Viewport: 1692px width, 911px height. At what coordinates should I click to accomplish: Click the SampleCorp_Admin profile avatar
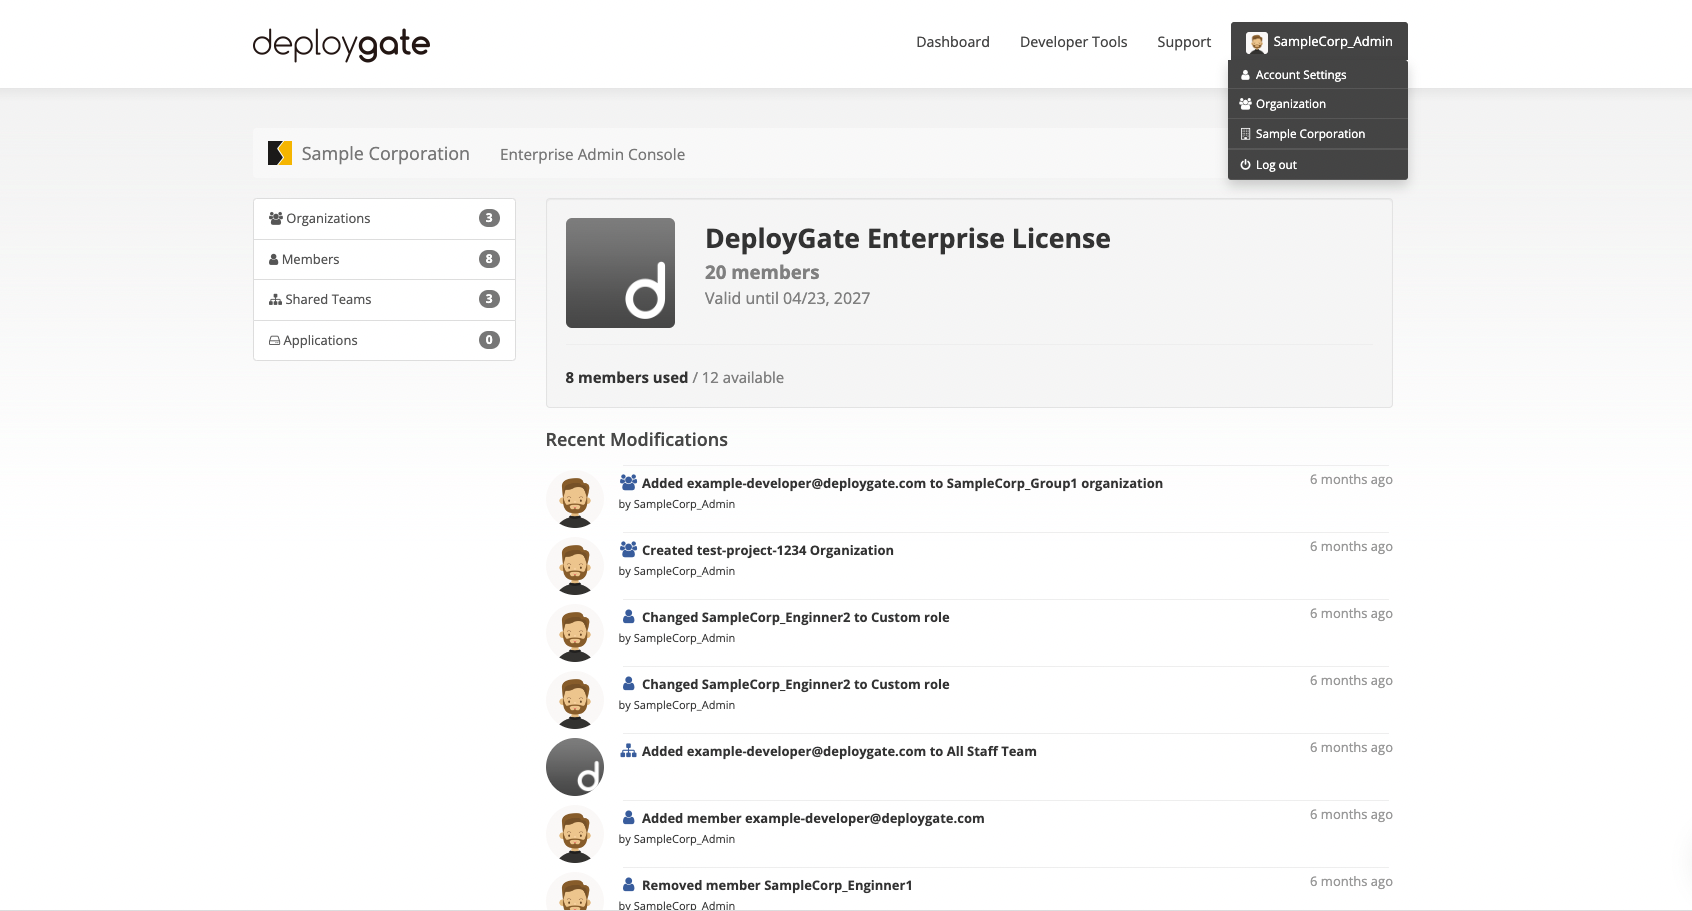click(1255, 41)
